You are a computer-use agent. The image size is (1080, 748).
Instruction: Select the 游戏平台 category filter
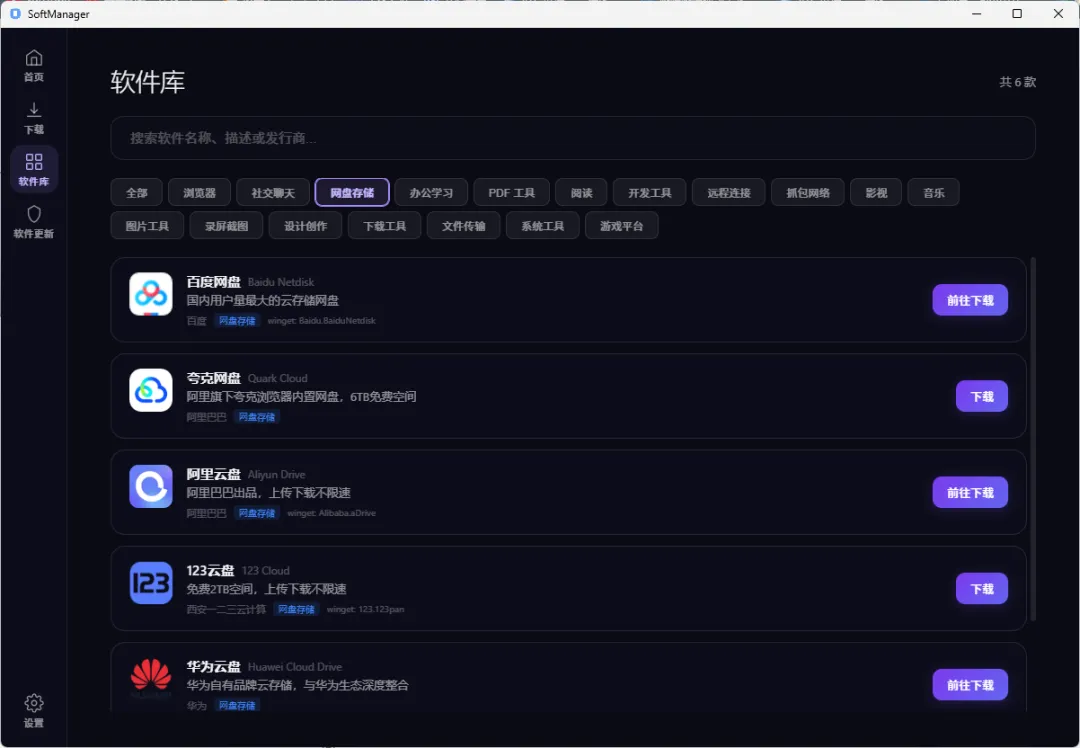click(621, 226)
